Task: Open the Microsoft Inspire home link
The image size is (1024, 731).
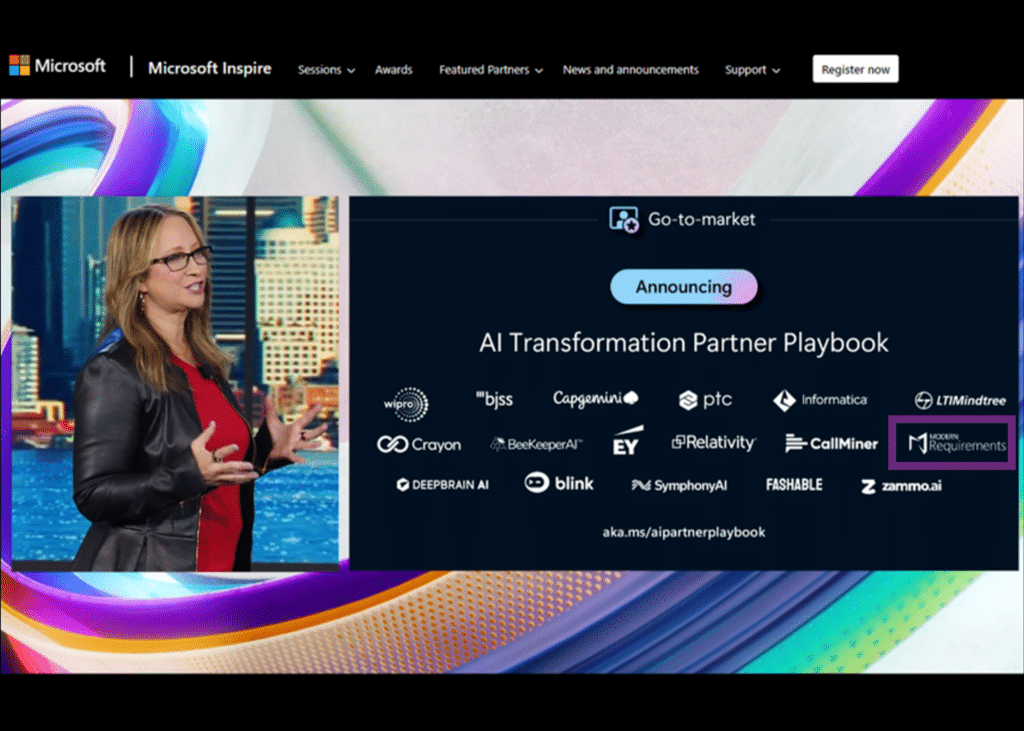Action: coord(210,68)
